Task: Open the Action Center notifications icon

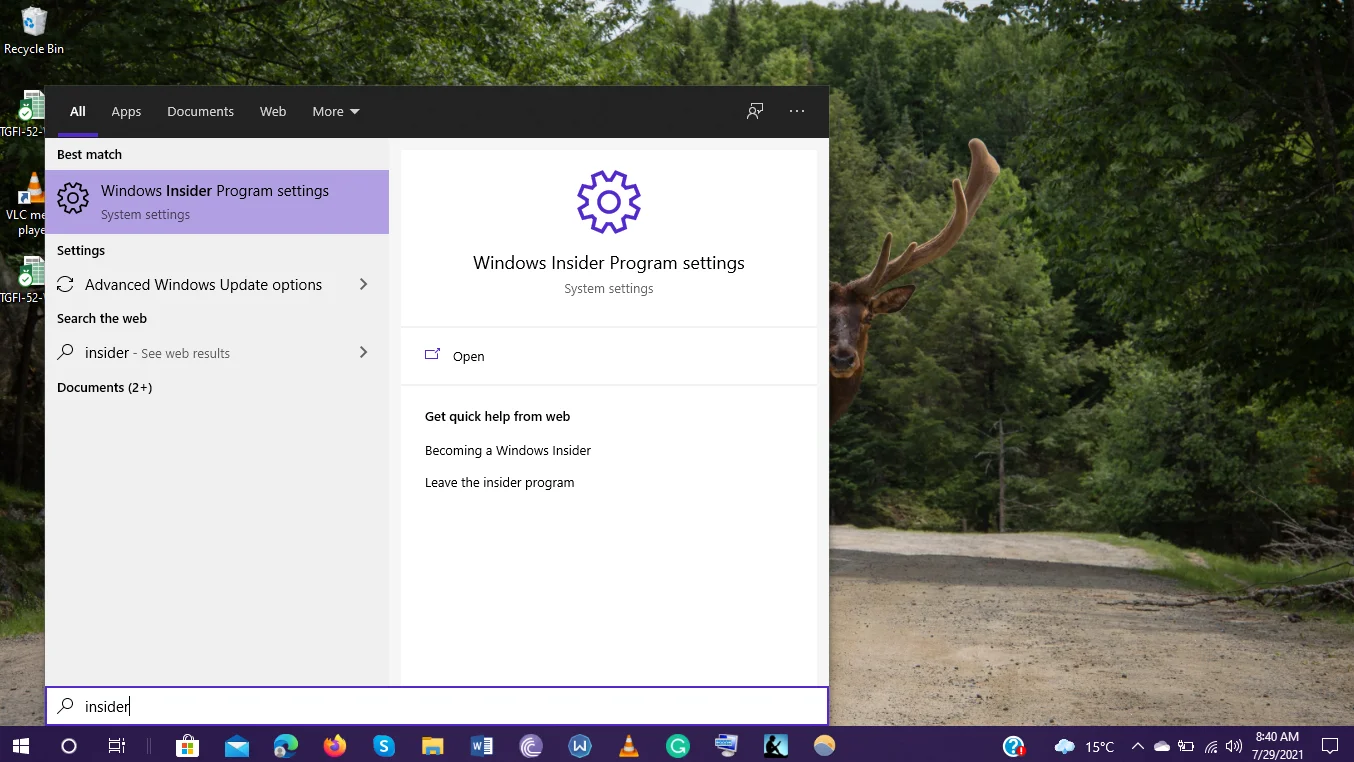Action: (1330, 746)
